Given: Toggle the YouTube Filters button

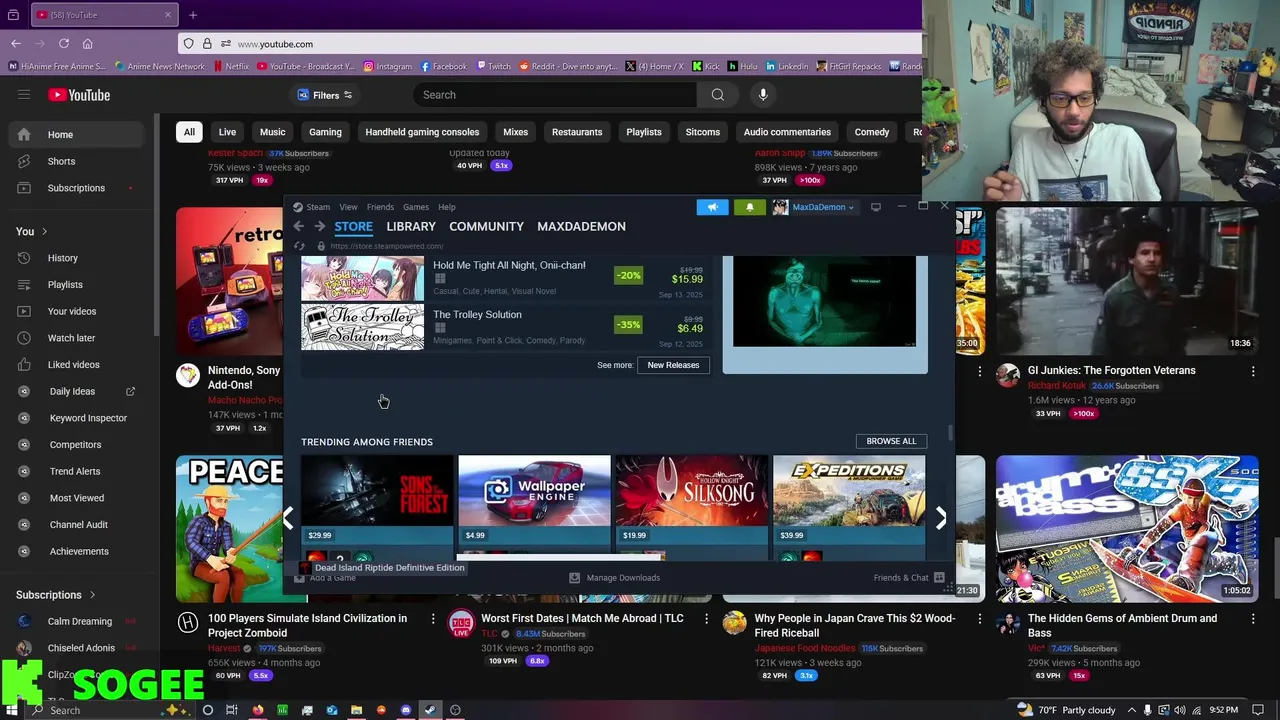Looking at the screenshot, I should 325,95.
